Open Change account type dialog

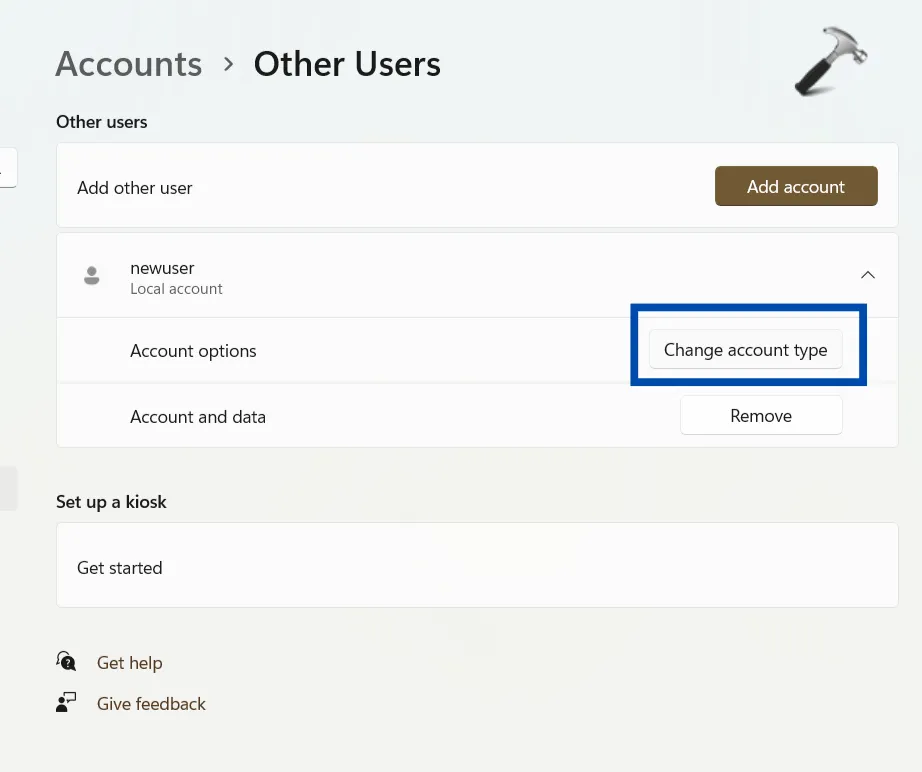(745, 350)
